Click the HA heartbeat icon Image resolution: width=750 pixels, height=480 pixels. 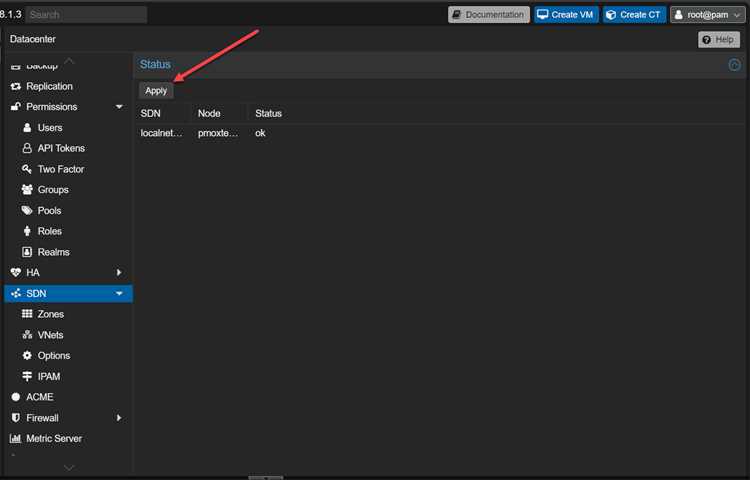(16, 273)
